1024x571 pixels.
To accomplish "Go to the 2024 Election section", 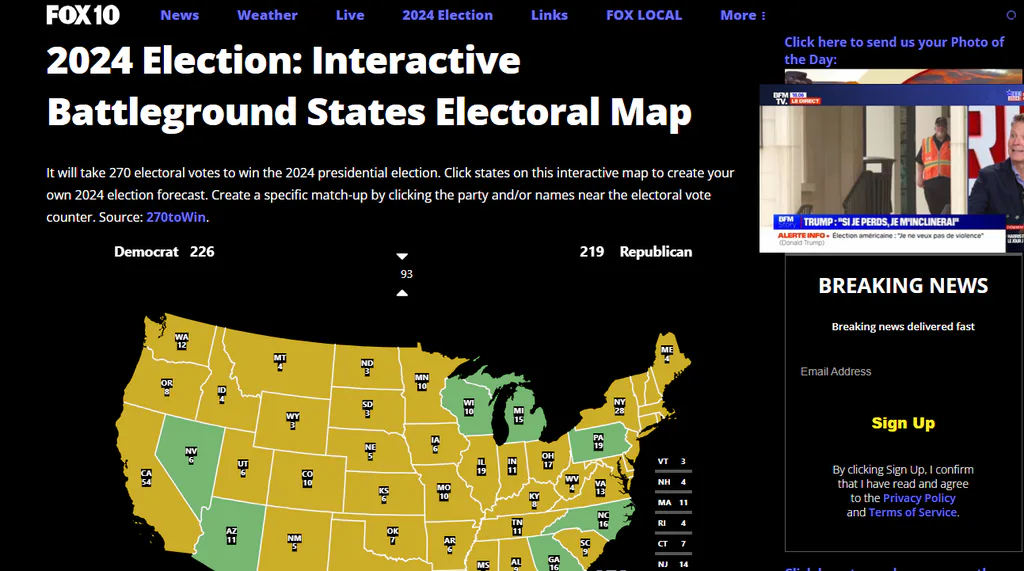I will [447, 15].
